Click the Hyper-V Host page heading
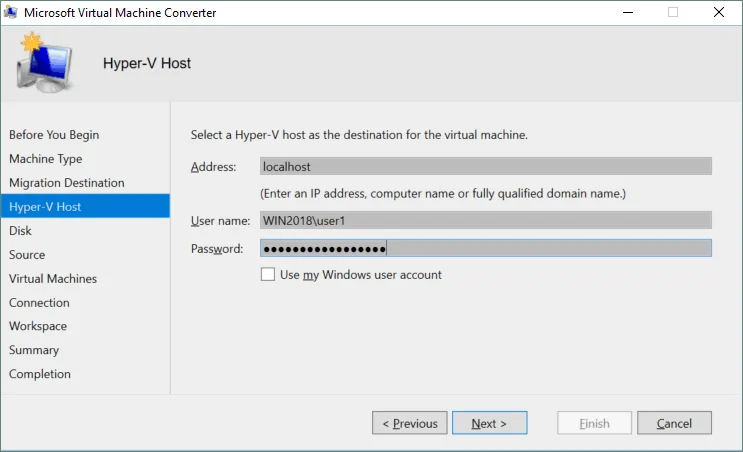The height and width of the screenshot is (452, 743). point(147,63)
